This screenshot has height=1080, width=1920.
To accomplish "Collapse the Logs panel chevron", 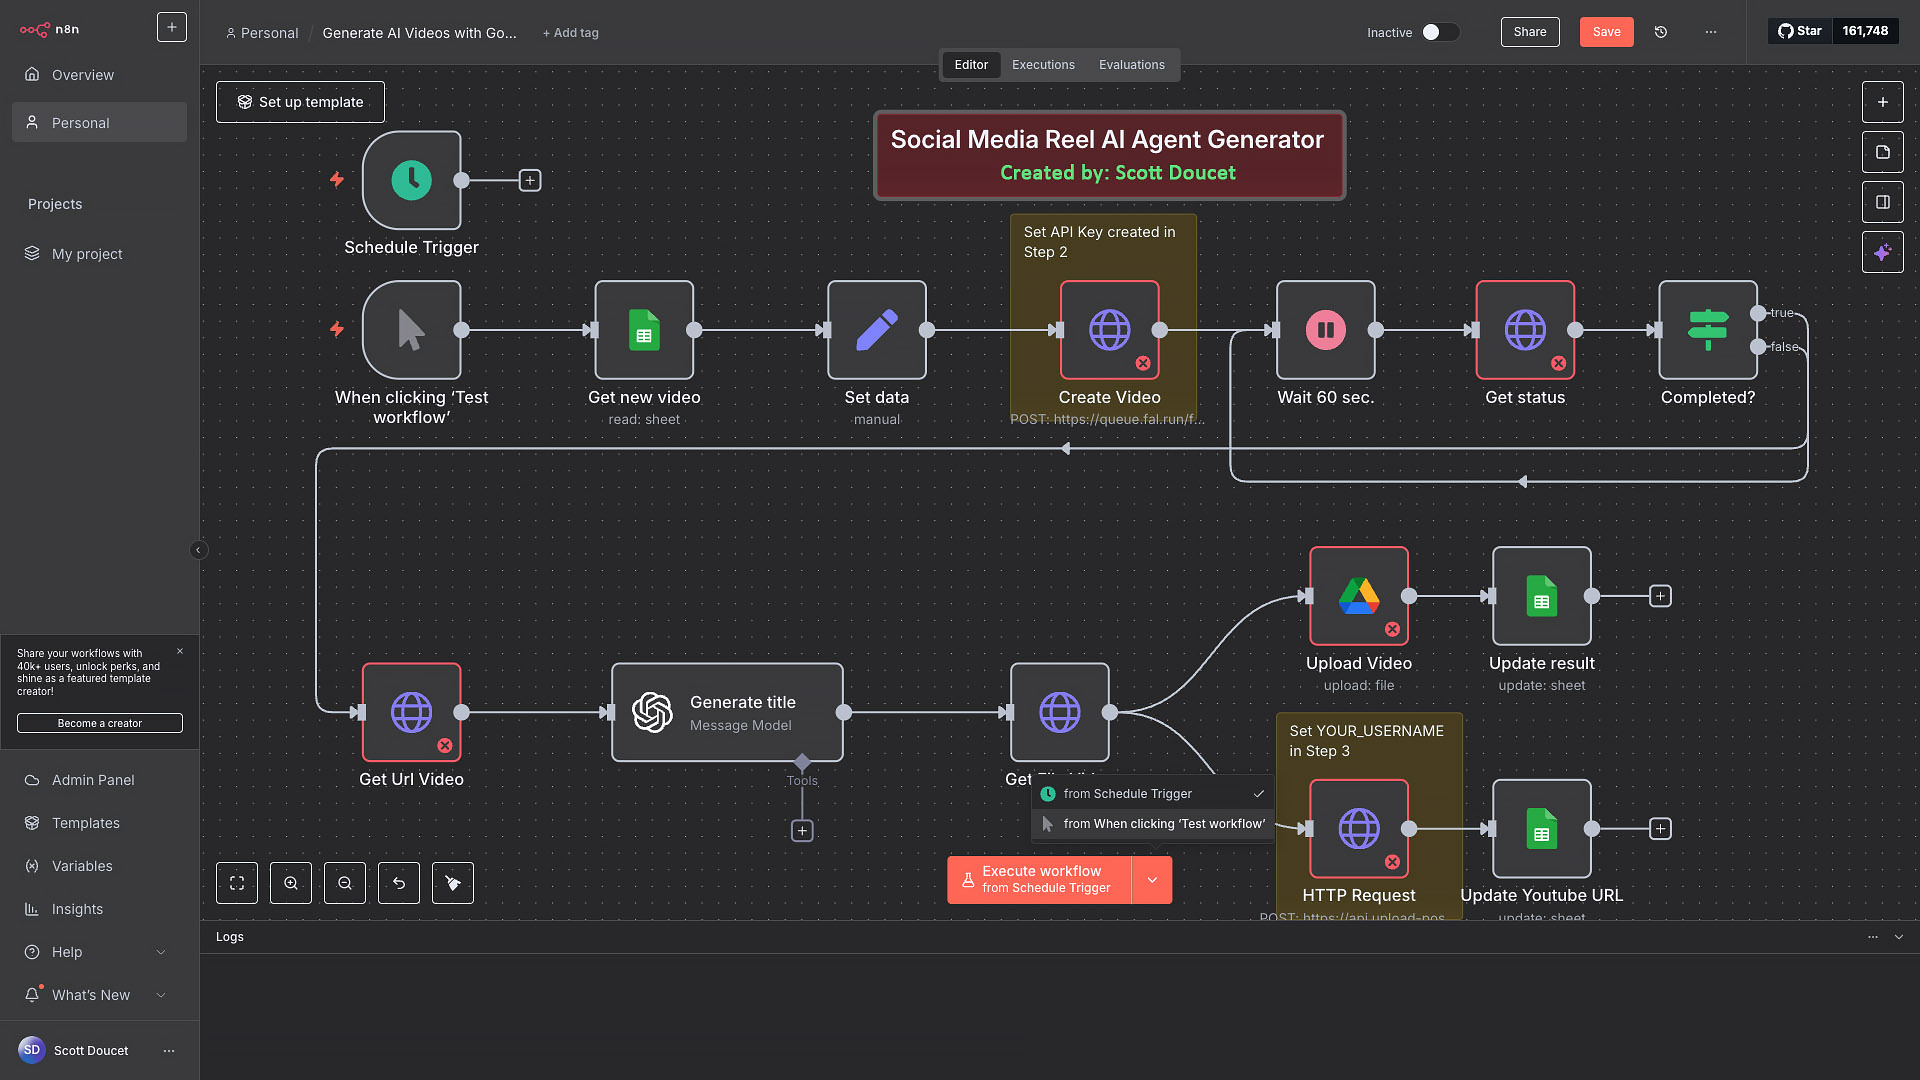I will tap(1898, 937).
